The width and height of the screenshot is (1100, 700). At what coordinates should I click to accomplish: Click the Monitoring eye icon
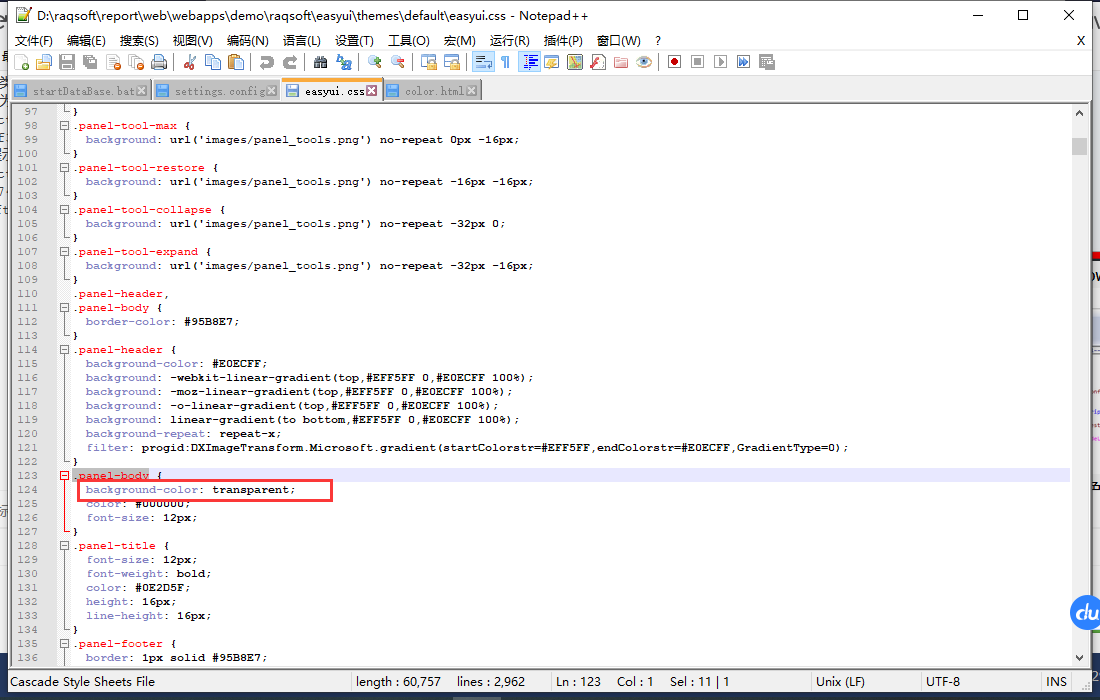point(644,62)
